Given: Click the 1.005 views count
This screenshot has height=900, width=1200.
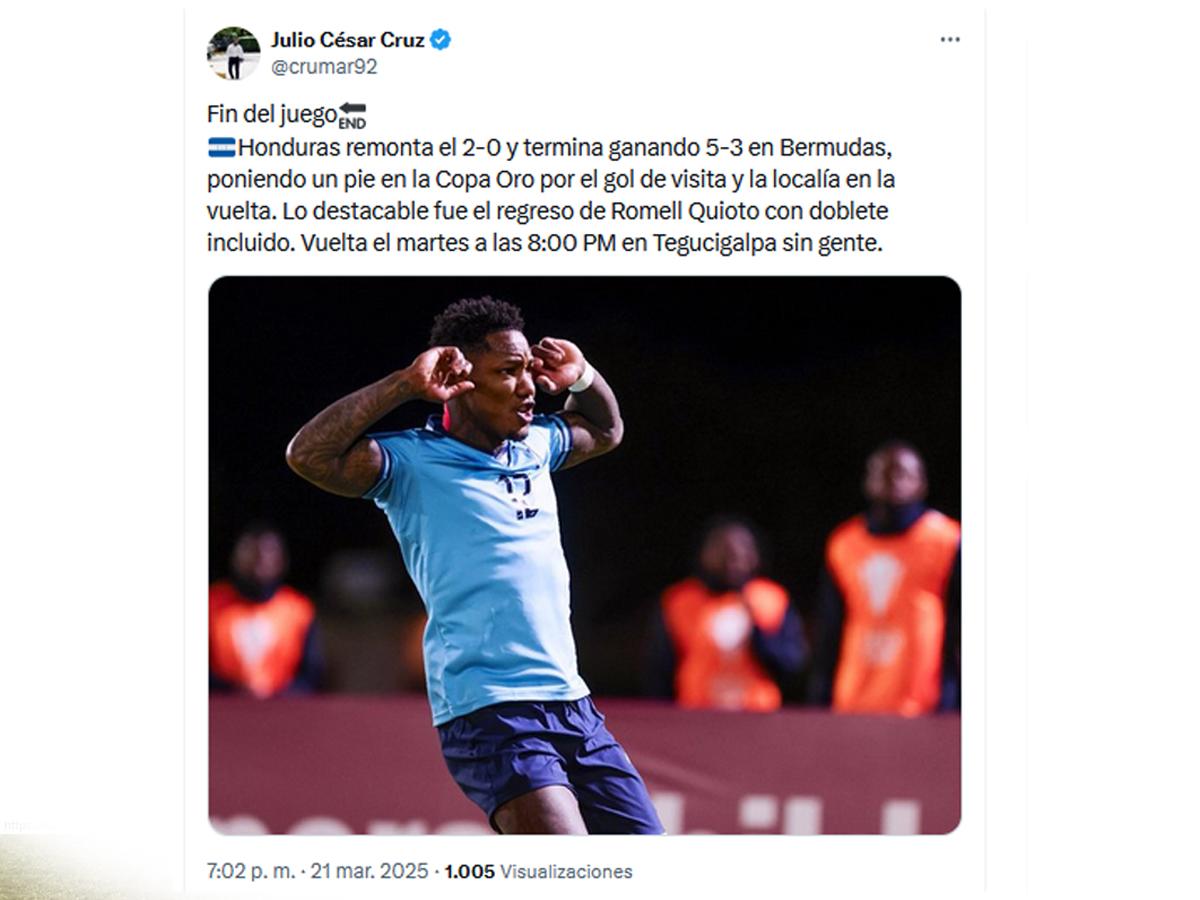Looking at the screenshot, I should 469,871.
